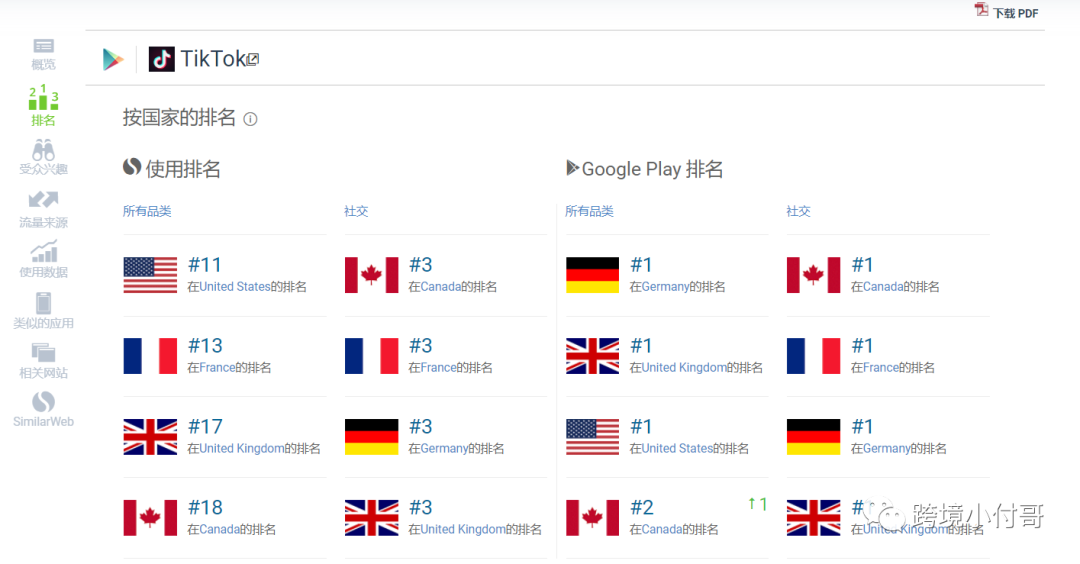
Task: Click the Canada flag next to #18
Action: (x=150, y=518)
